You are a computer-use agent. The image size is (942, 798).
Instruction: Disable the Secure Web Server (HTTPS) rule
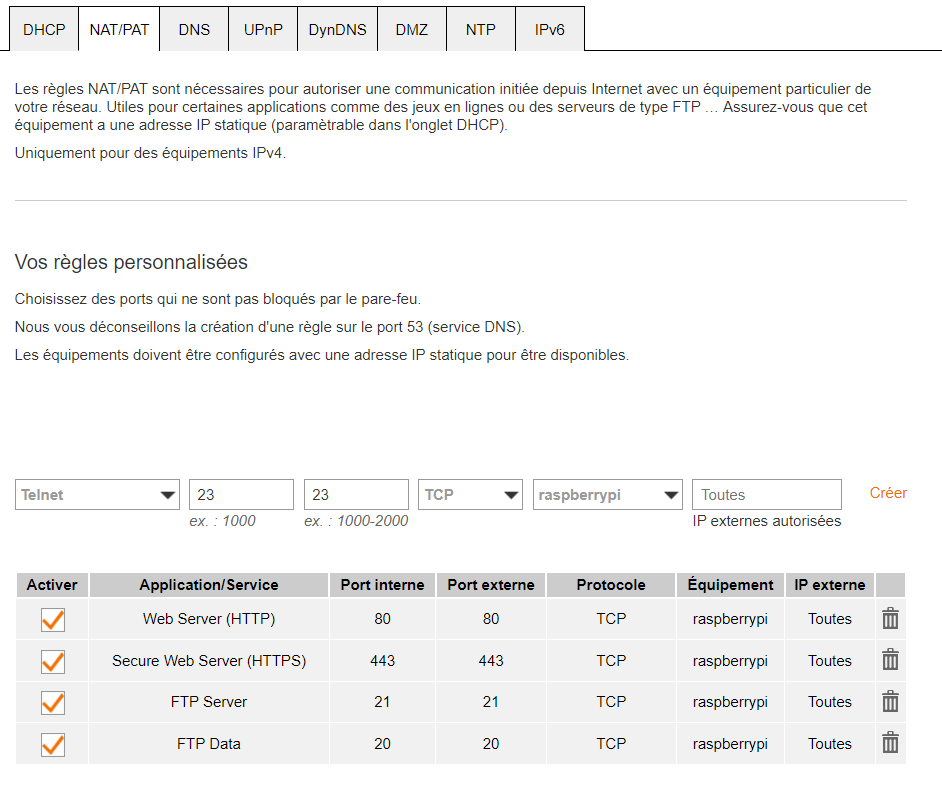click(53, 661)
